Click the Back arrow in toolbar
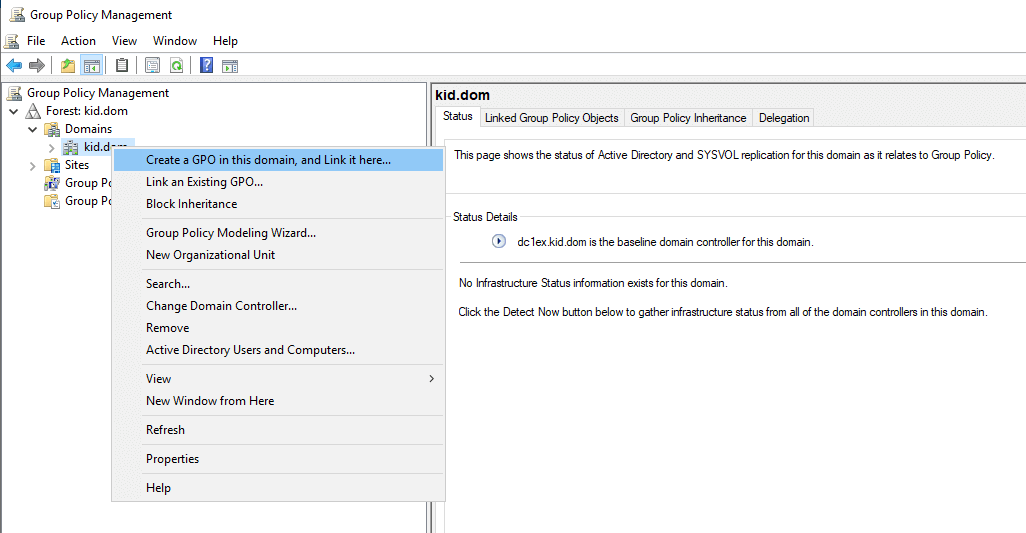Screen dimensions: 1026x533 tap(14, 66)
